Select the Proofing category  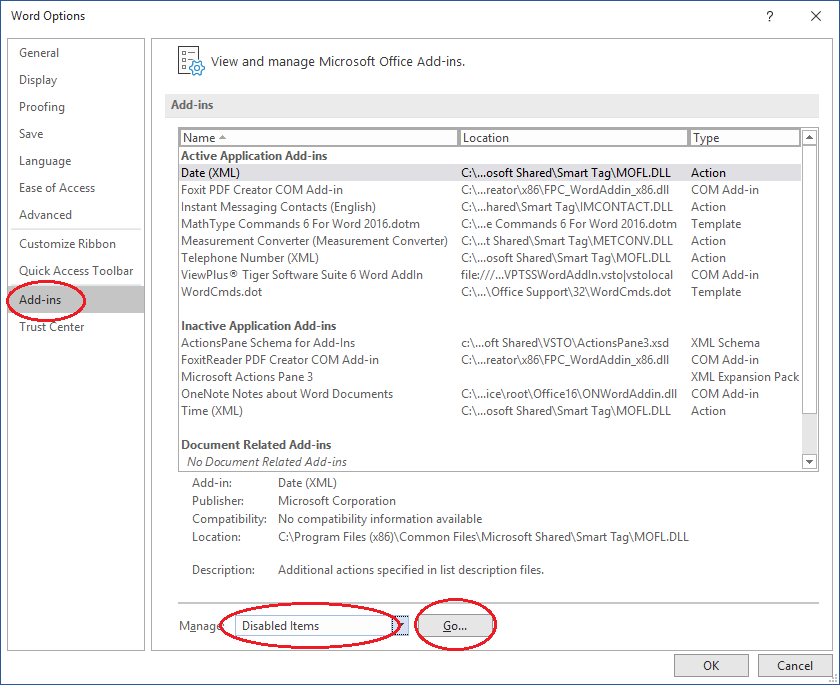tap(42, 107)
